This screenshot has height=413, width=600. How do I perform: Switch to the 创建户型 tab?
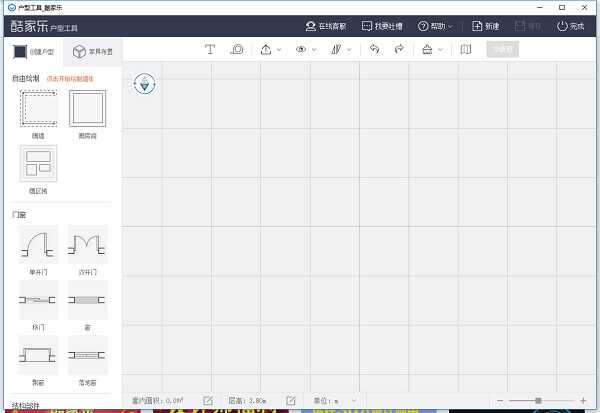[31, 51]
